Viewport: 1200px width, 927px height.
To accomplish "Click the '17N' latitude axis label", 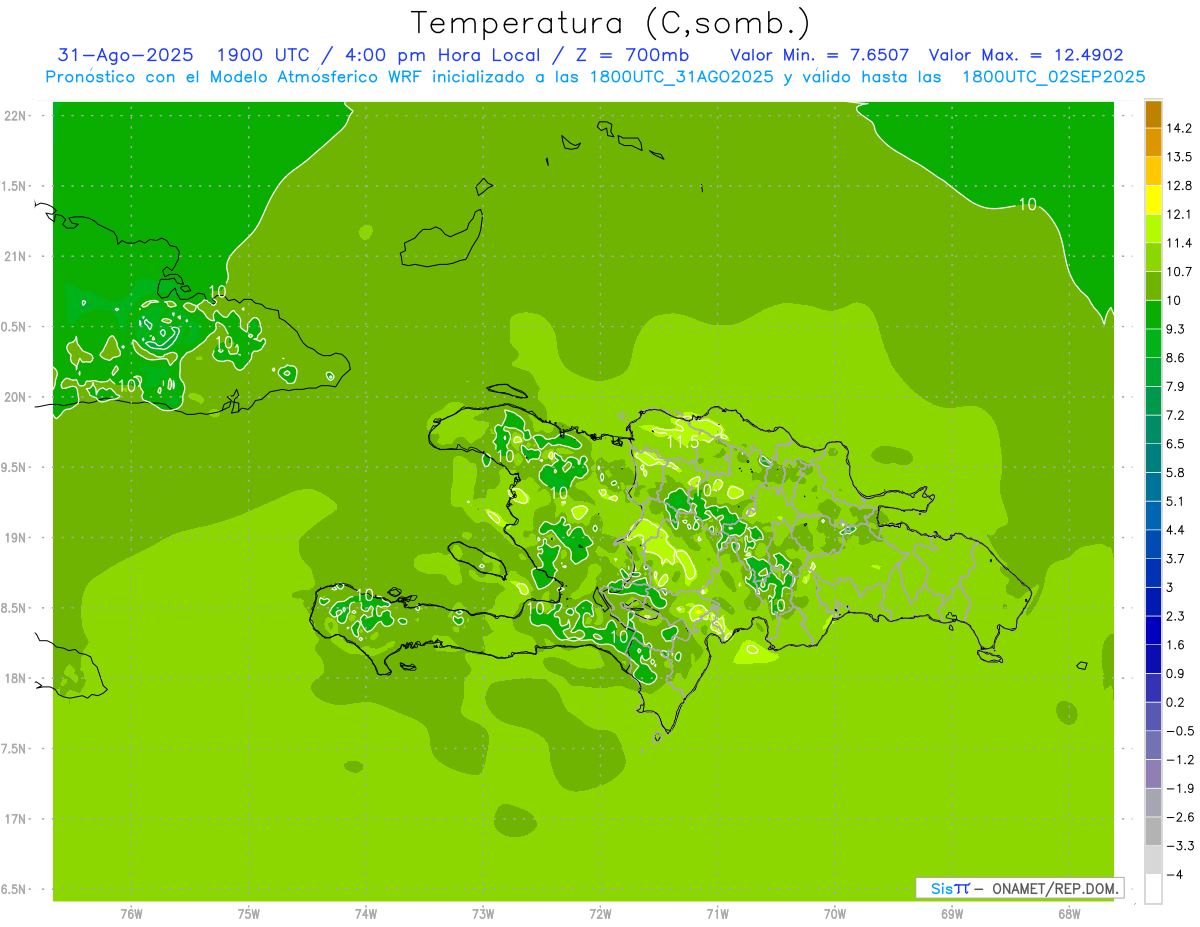I will 15,819.
